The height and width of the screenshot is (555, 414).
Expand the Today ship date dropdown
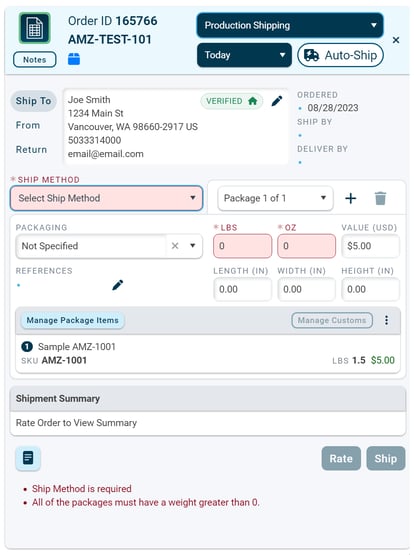245,55
